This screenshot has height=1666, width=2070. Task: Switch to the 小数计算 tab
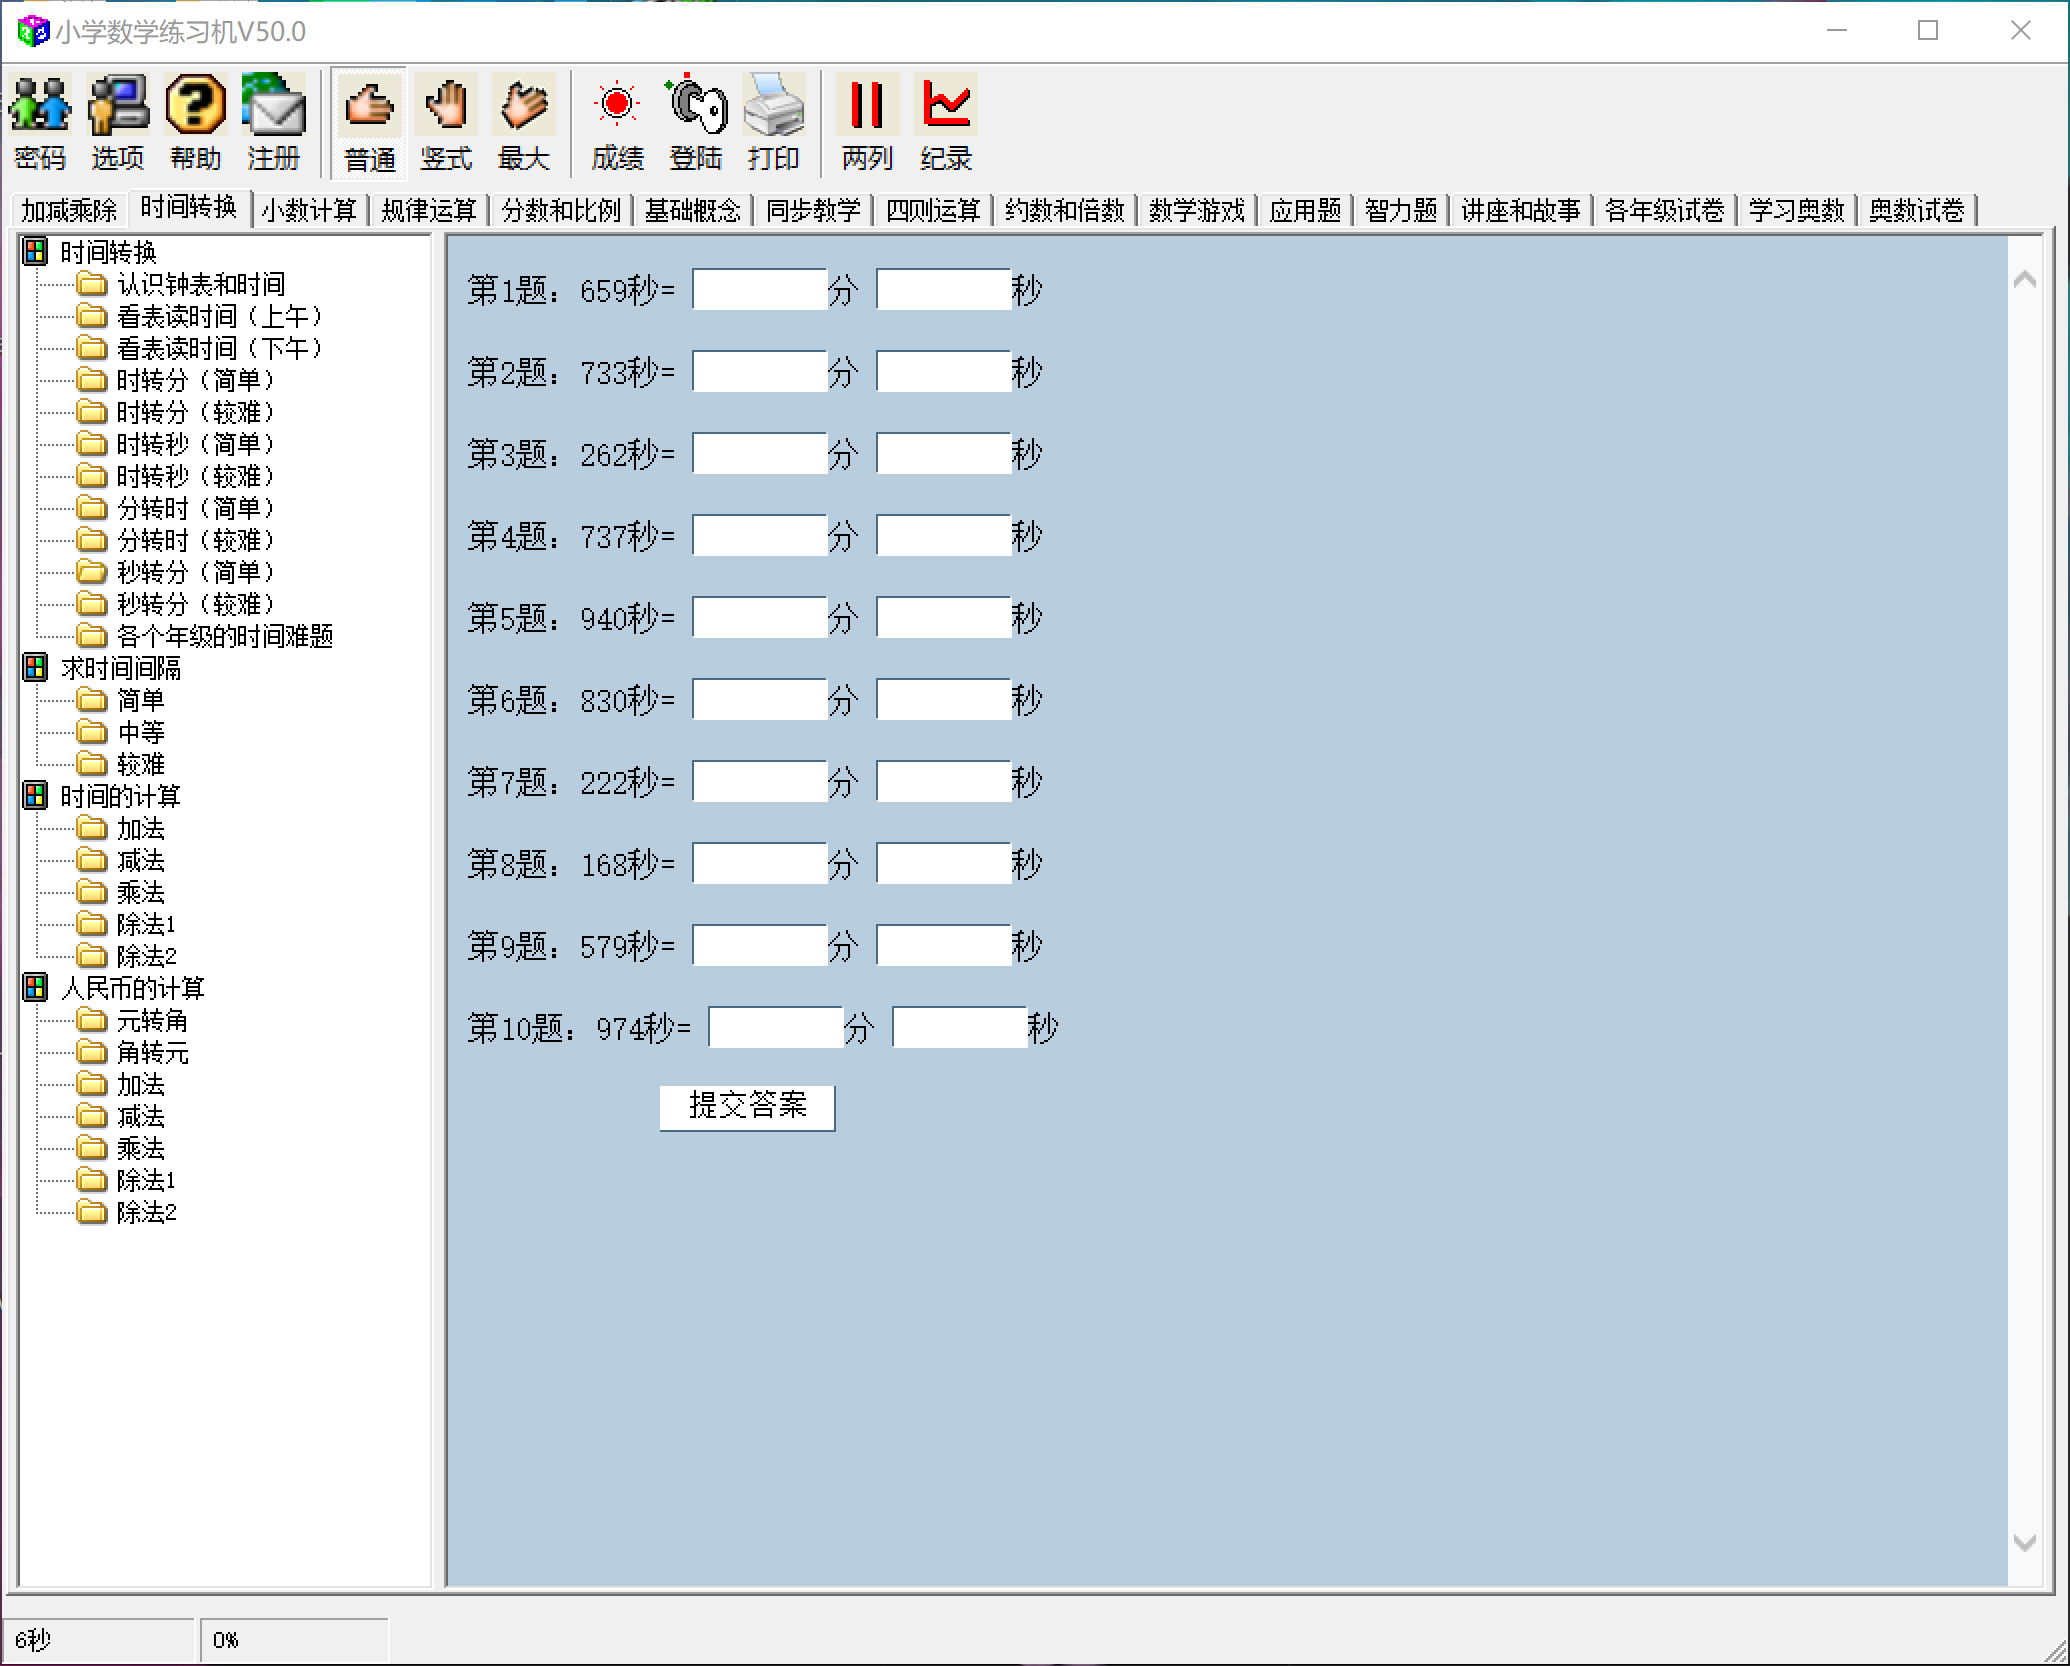pos(309,210)
